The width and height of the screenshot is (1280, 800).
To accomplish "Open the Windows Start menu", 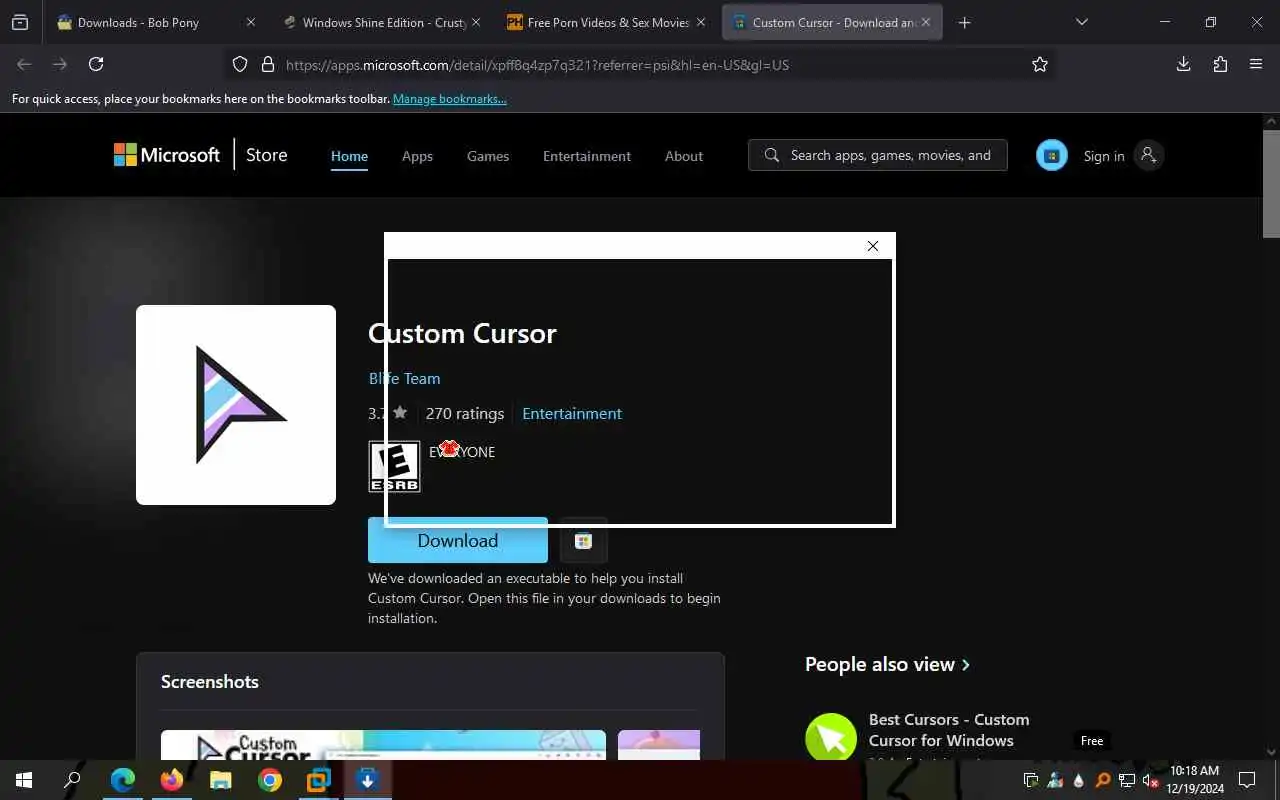I will pos(24,780).
